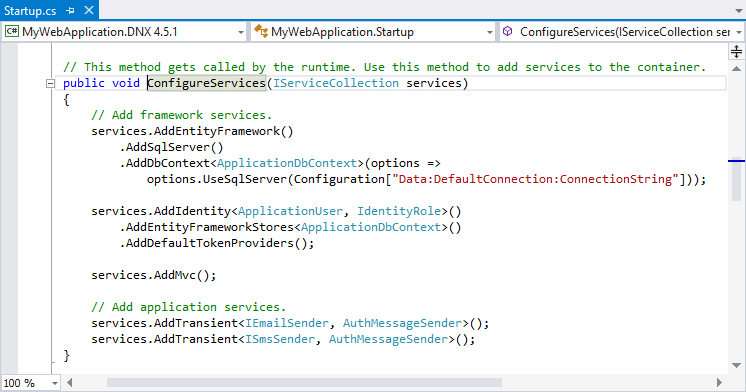746x392 pixels.
Task: Click the ConfigureServices method cube icon
Action: (x=508, y=31)
